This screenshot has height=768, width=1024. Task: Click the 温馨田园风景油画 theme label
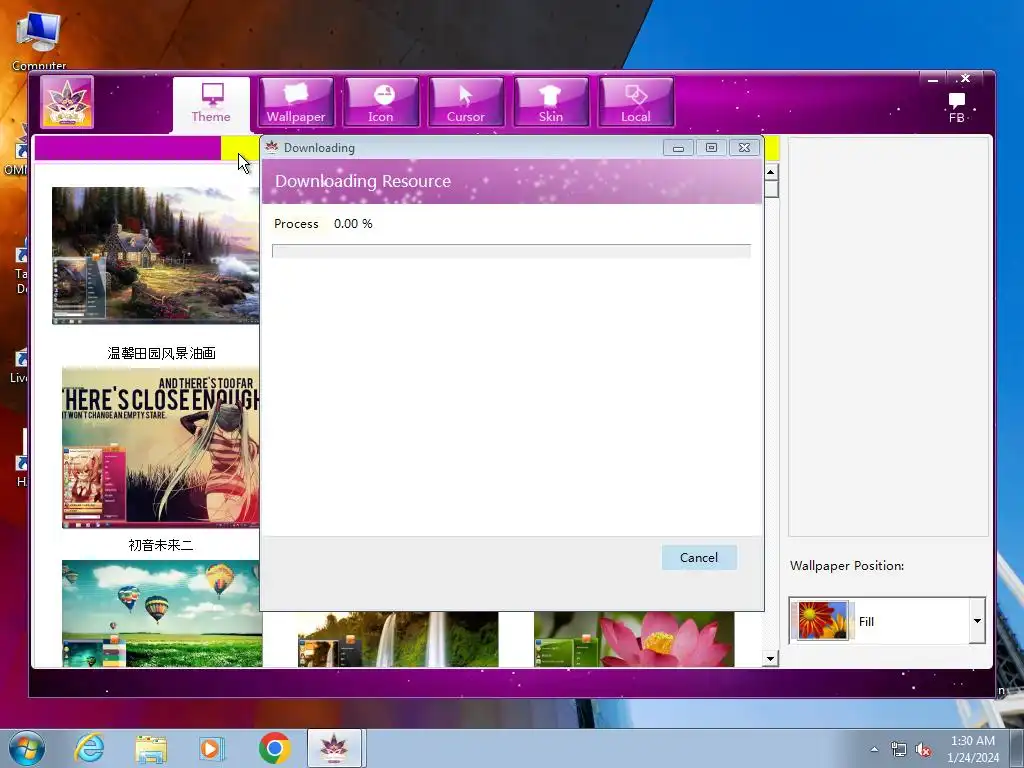161,353
